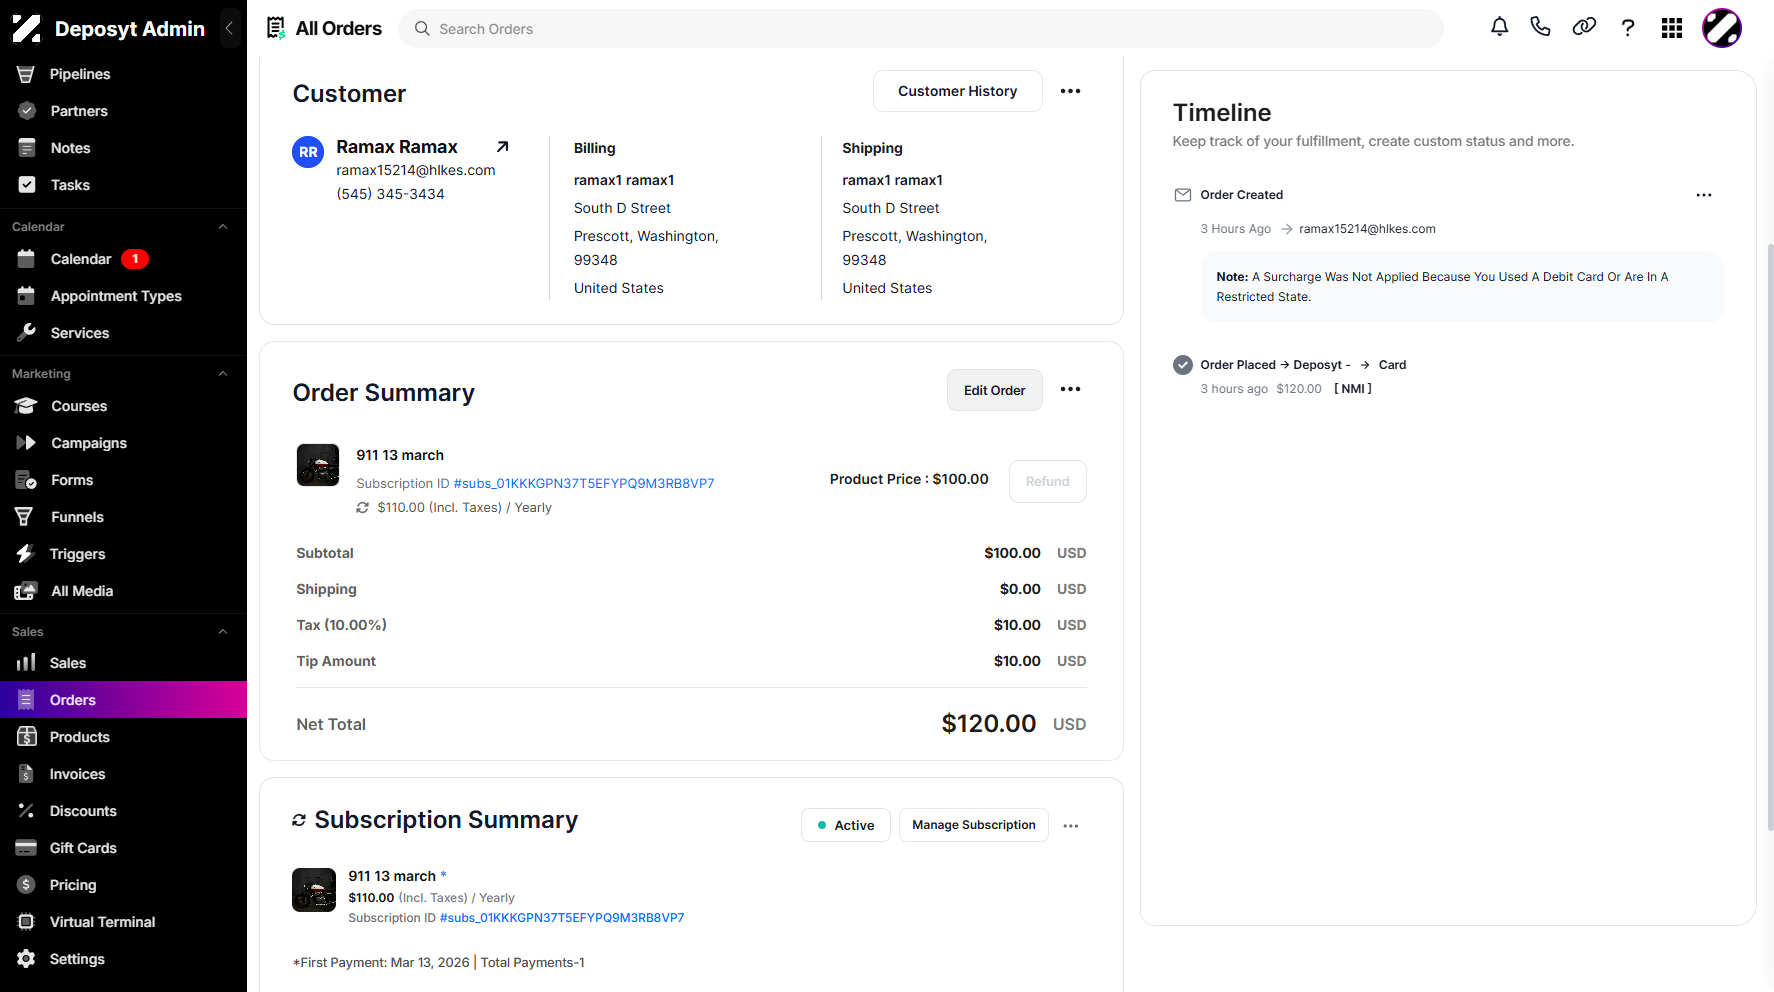Image resolution: width=1774 pixels, height=992 pixels.
Task: Open the help question mark icon
Action: coord(1628,27)
